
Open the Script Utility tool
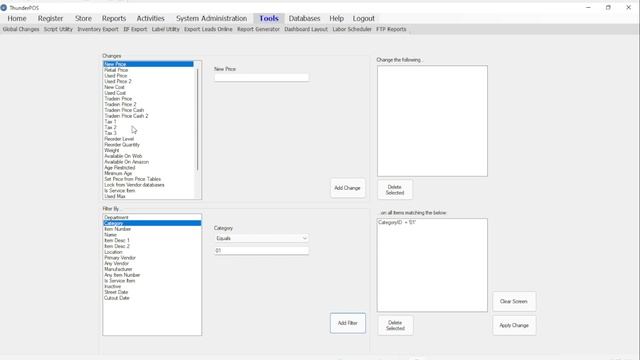click(x=58, y=29)
